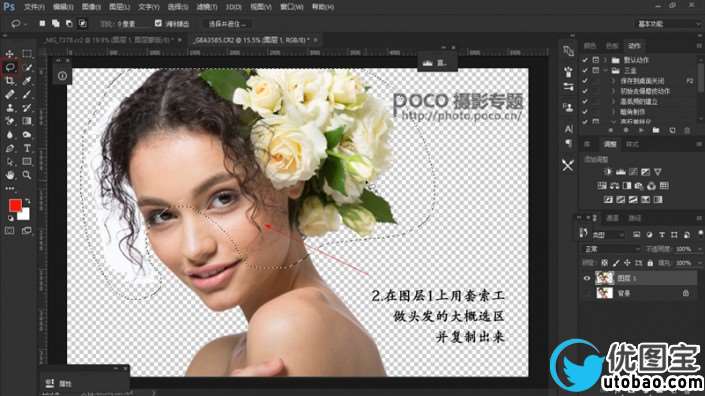Create new action set folder icon
Image resolution: width=705 pixels, height=396 pixels.
coord(656,130)
